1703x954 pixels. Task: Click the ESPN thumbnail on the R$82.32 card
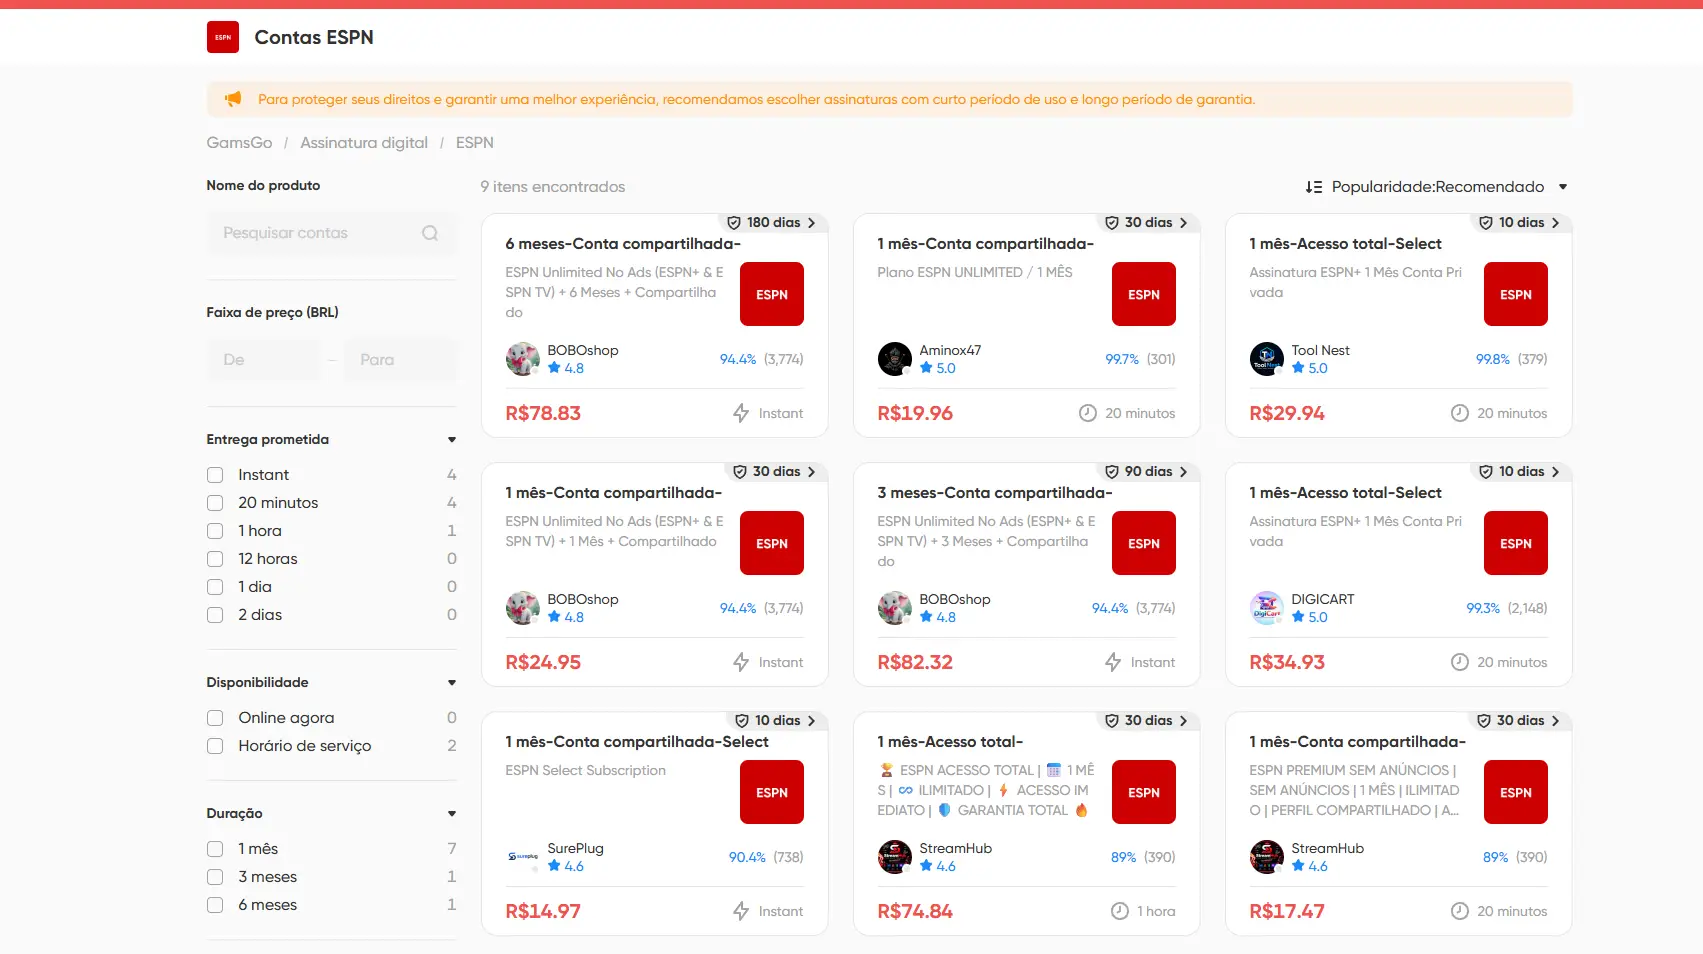pos(1144,543)
